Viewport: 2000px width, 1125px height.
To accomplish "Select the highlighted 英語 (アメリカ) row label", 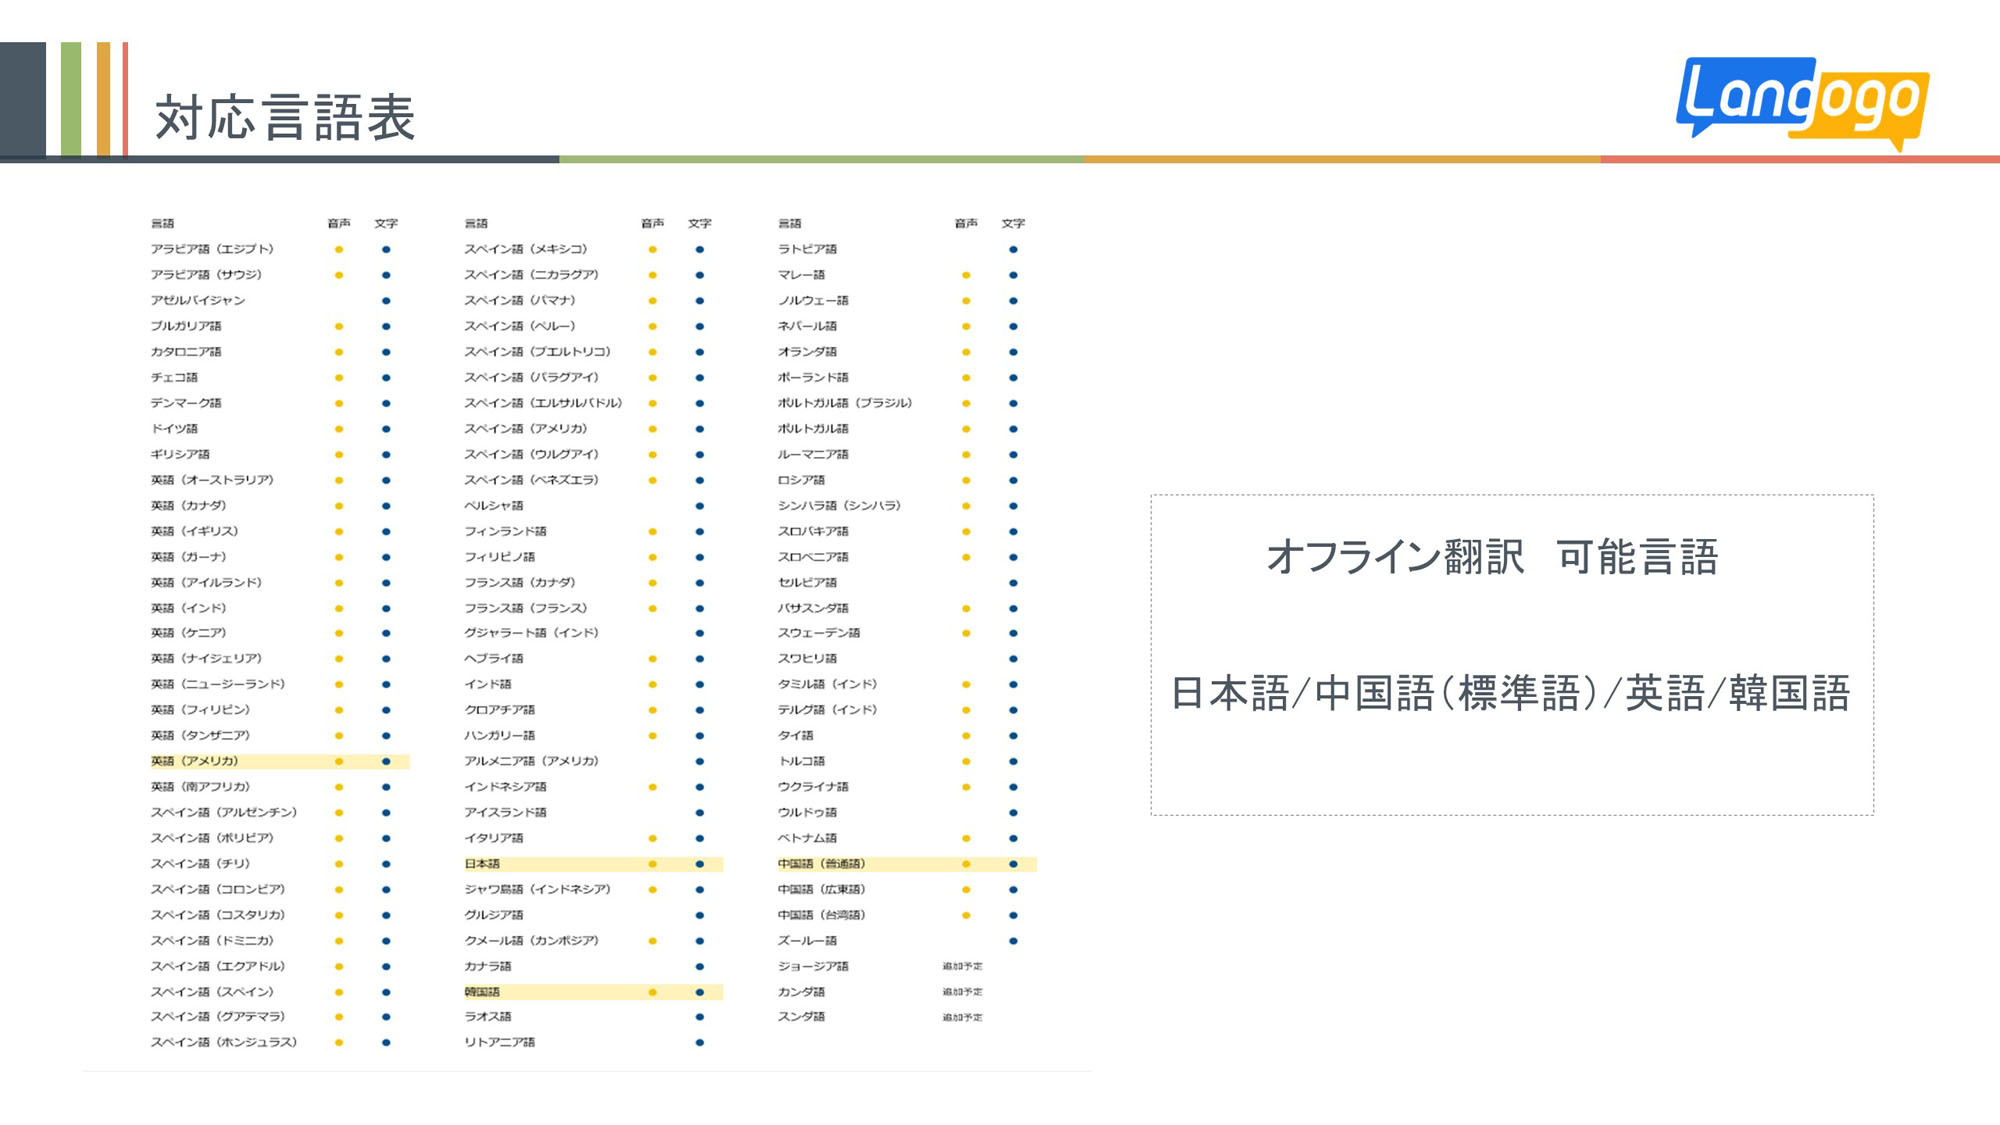I will pos(195,761).
